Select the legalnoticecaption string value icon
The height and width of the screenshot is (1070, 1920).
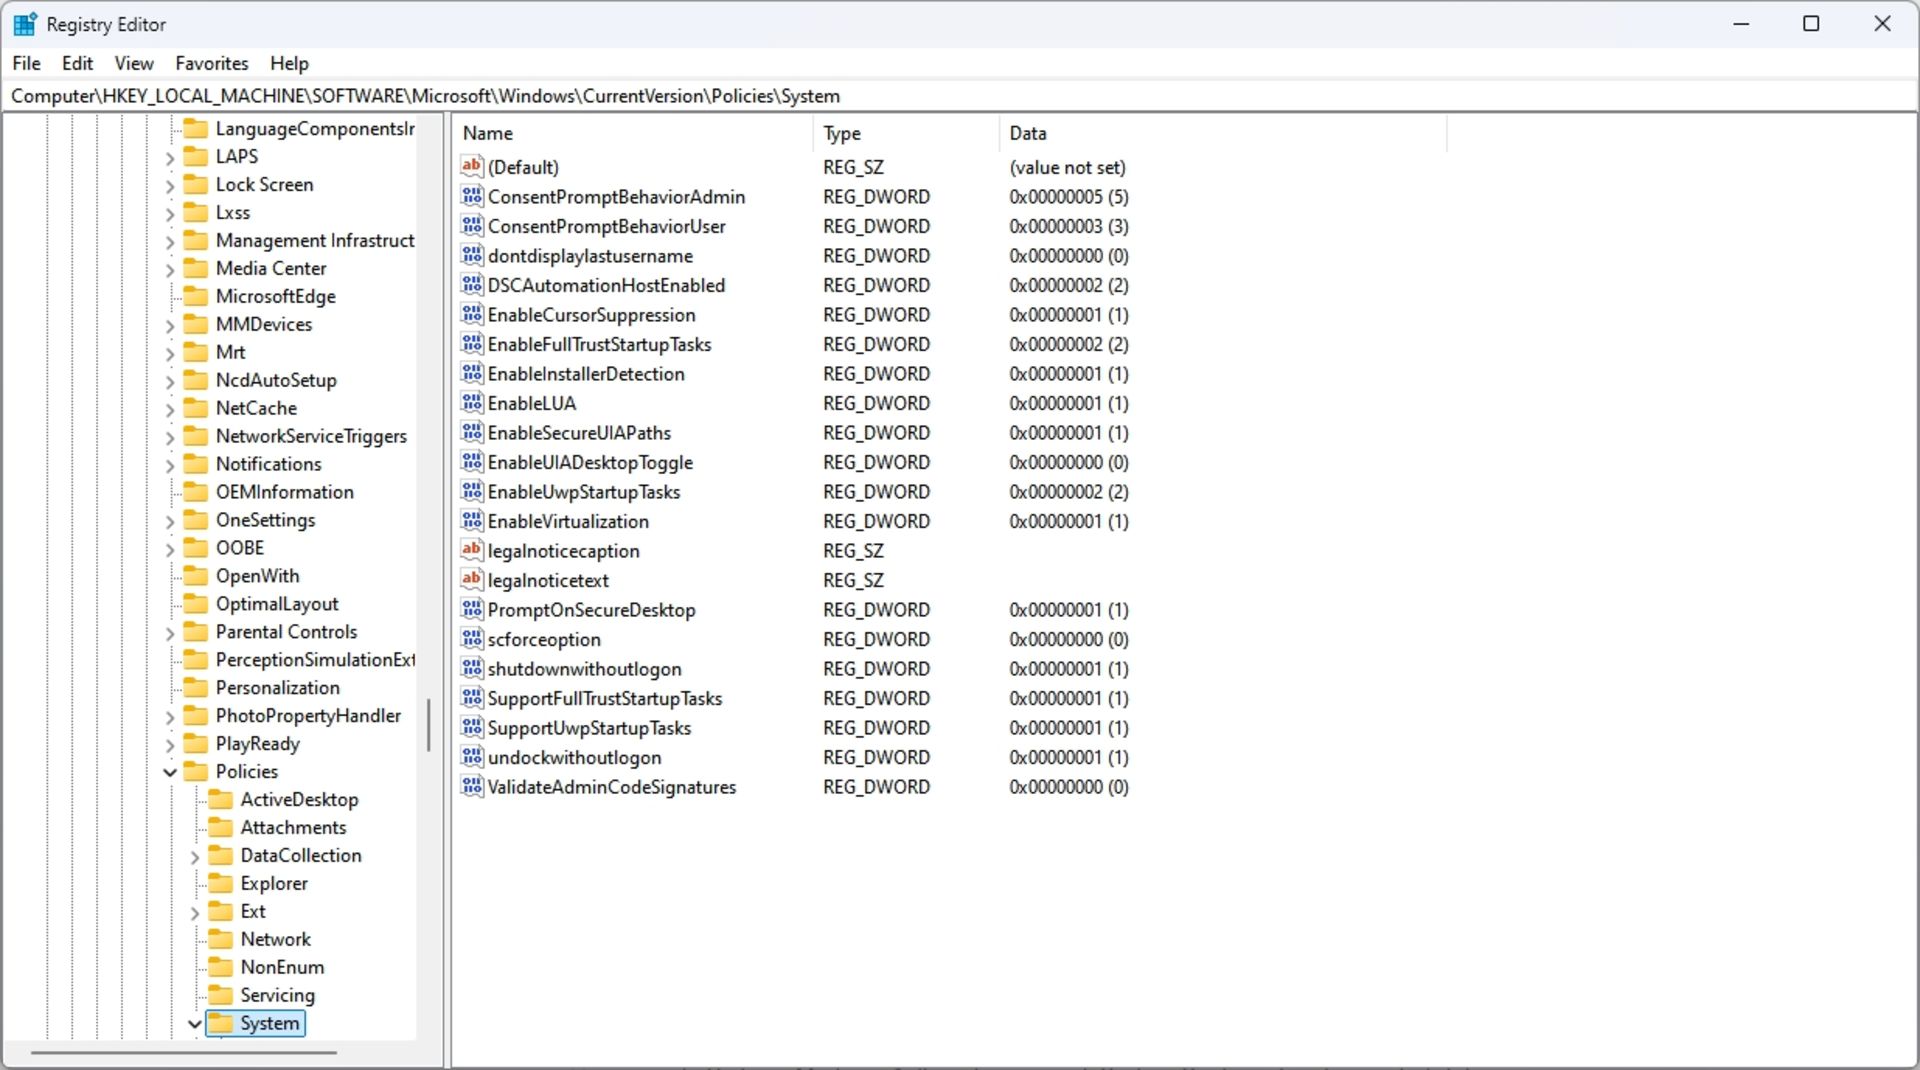click(471, 550)
